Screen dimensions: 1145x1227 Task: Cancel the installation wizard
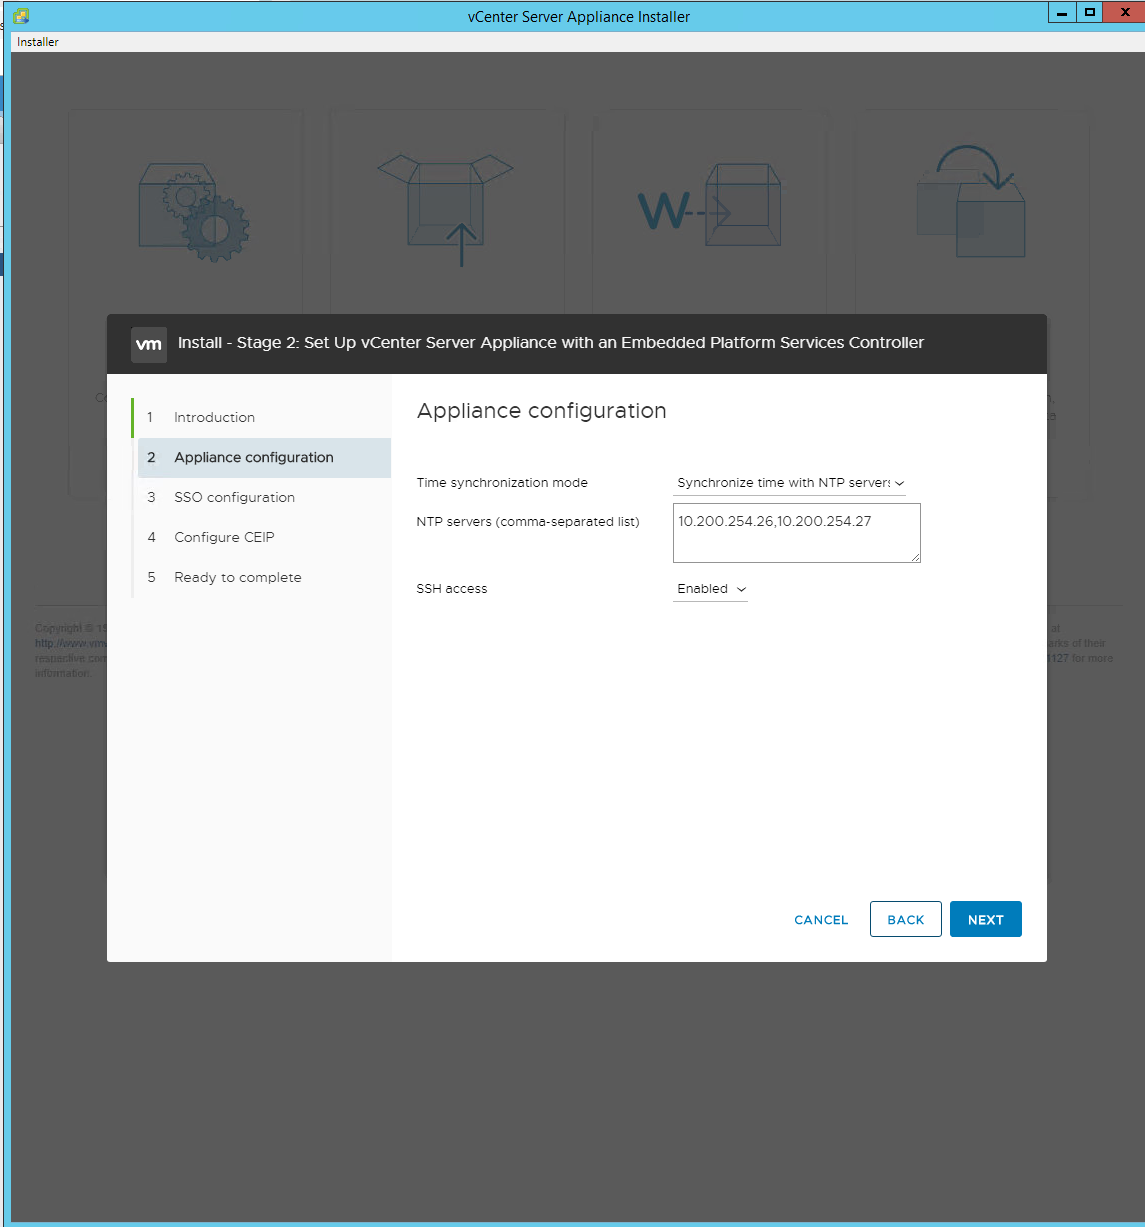pyautogui.click(x=821, y=920)
